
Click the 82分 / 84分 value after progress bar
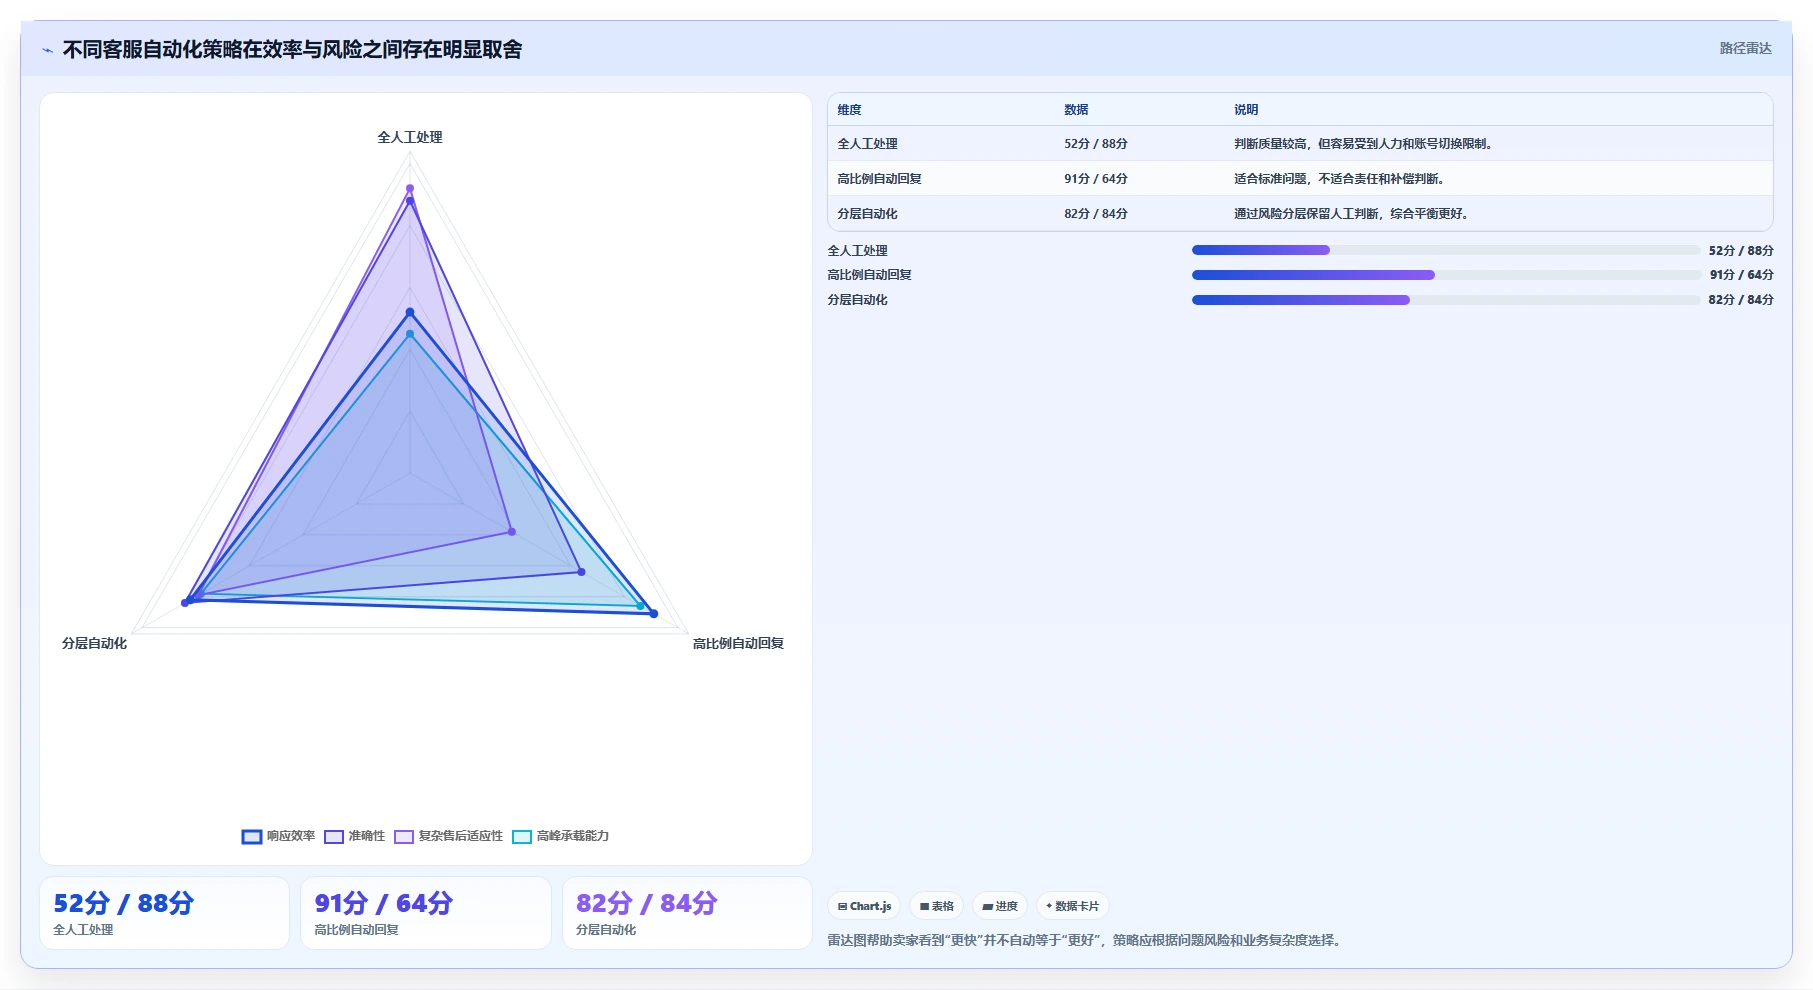[1741, 300]
